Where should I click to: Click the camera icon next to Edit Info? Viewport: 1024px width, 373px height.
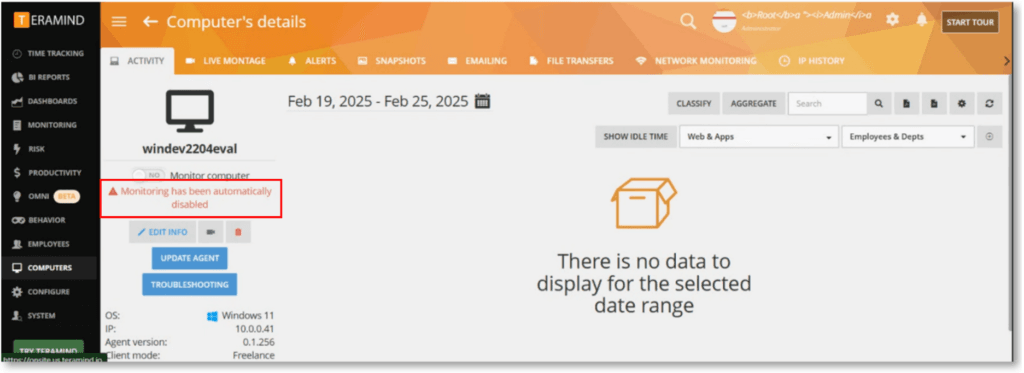[x=210, y=232]
